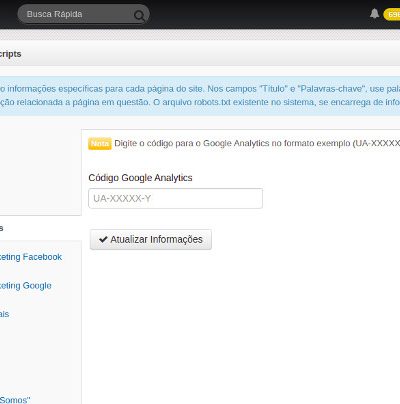Open the "Somos" link at sidebar bottom
This screenshot has width=400, height=404.
pyautogui.click(x=15, y=399)
